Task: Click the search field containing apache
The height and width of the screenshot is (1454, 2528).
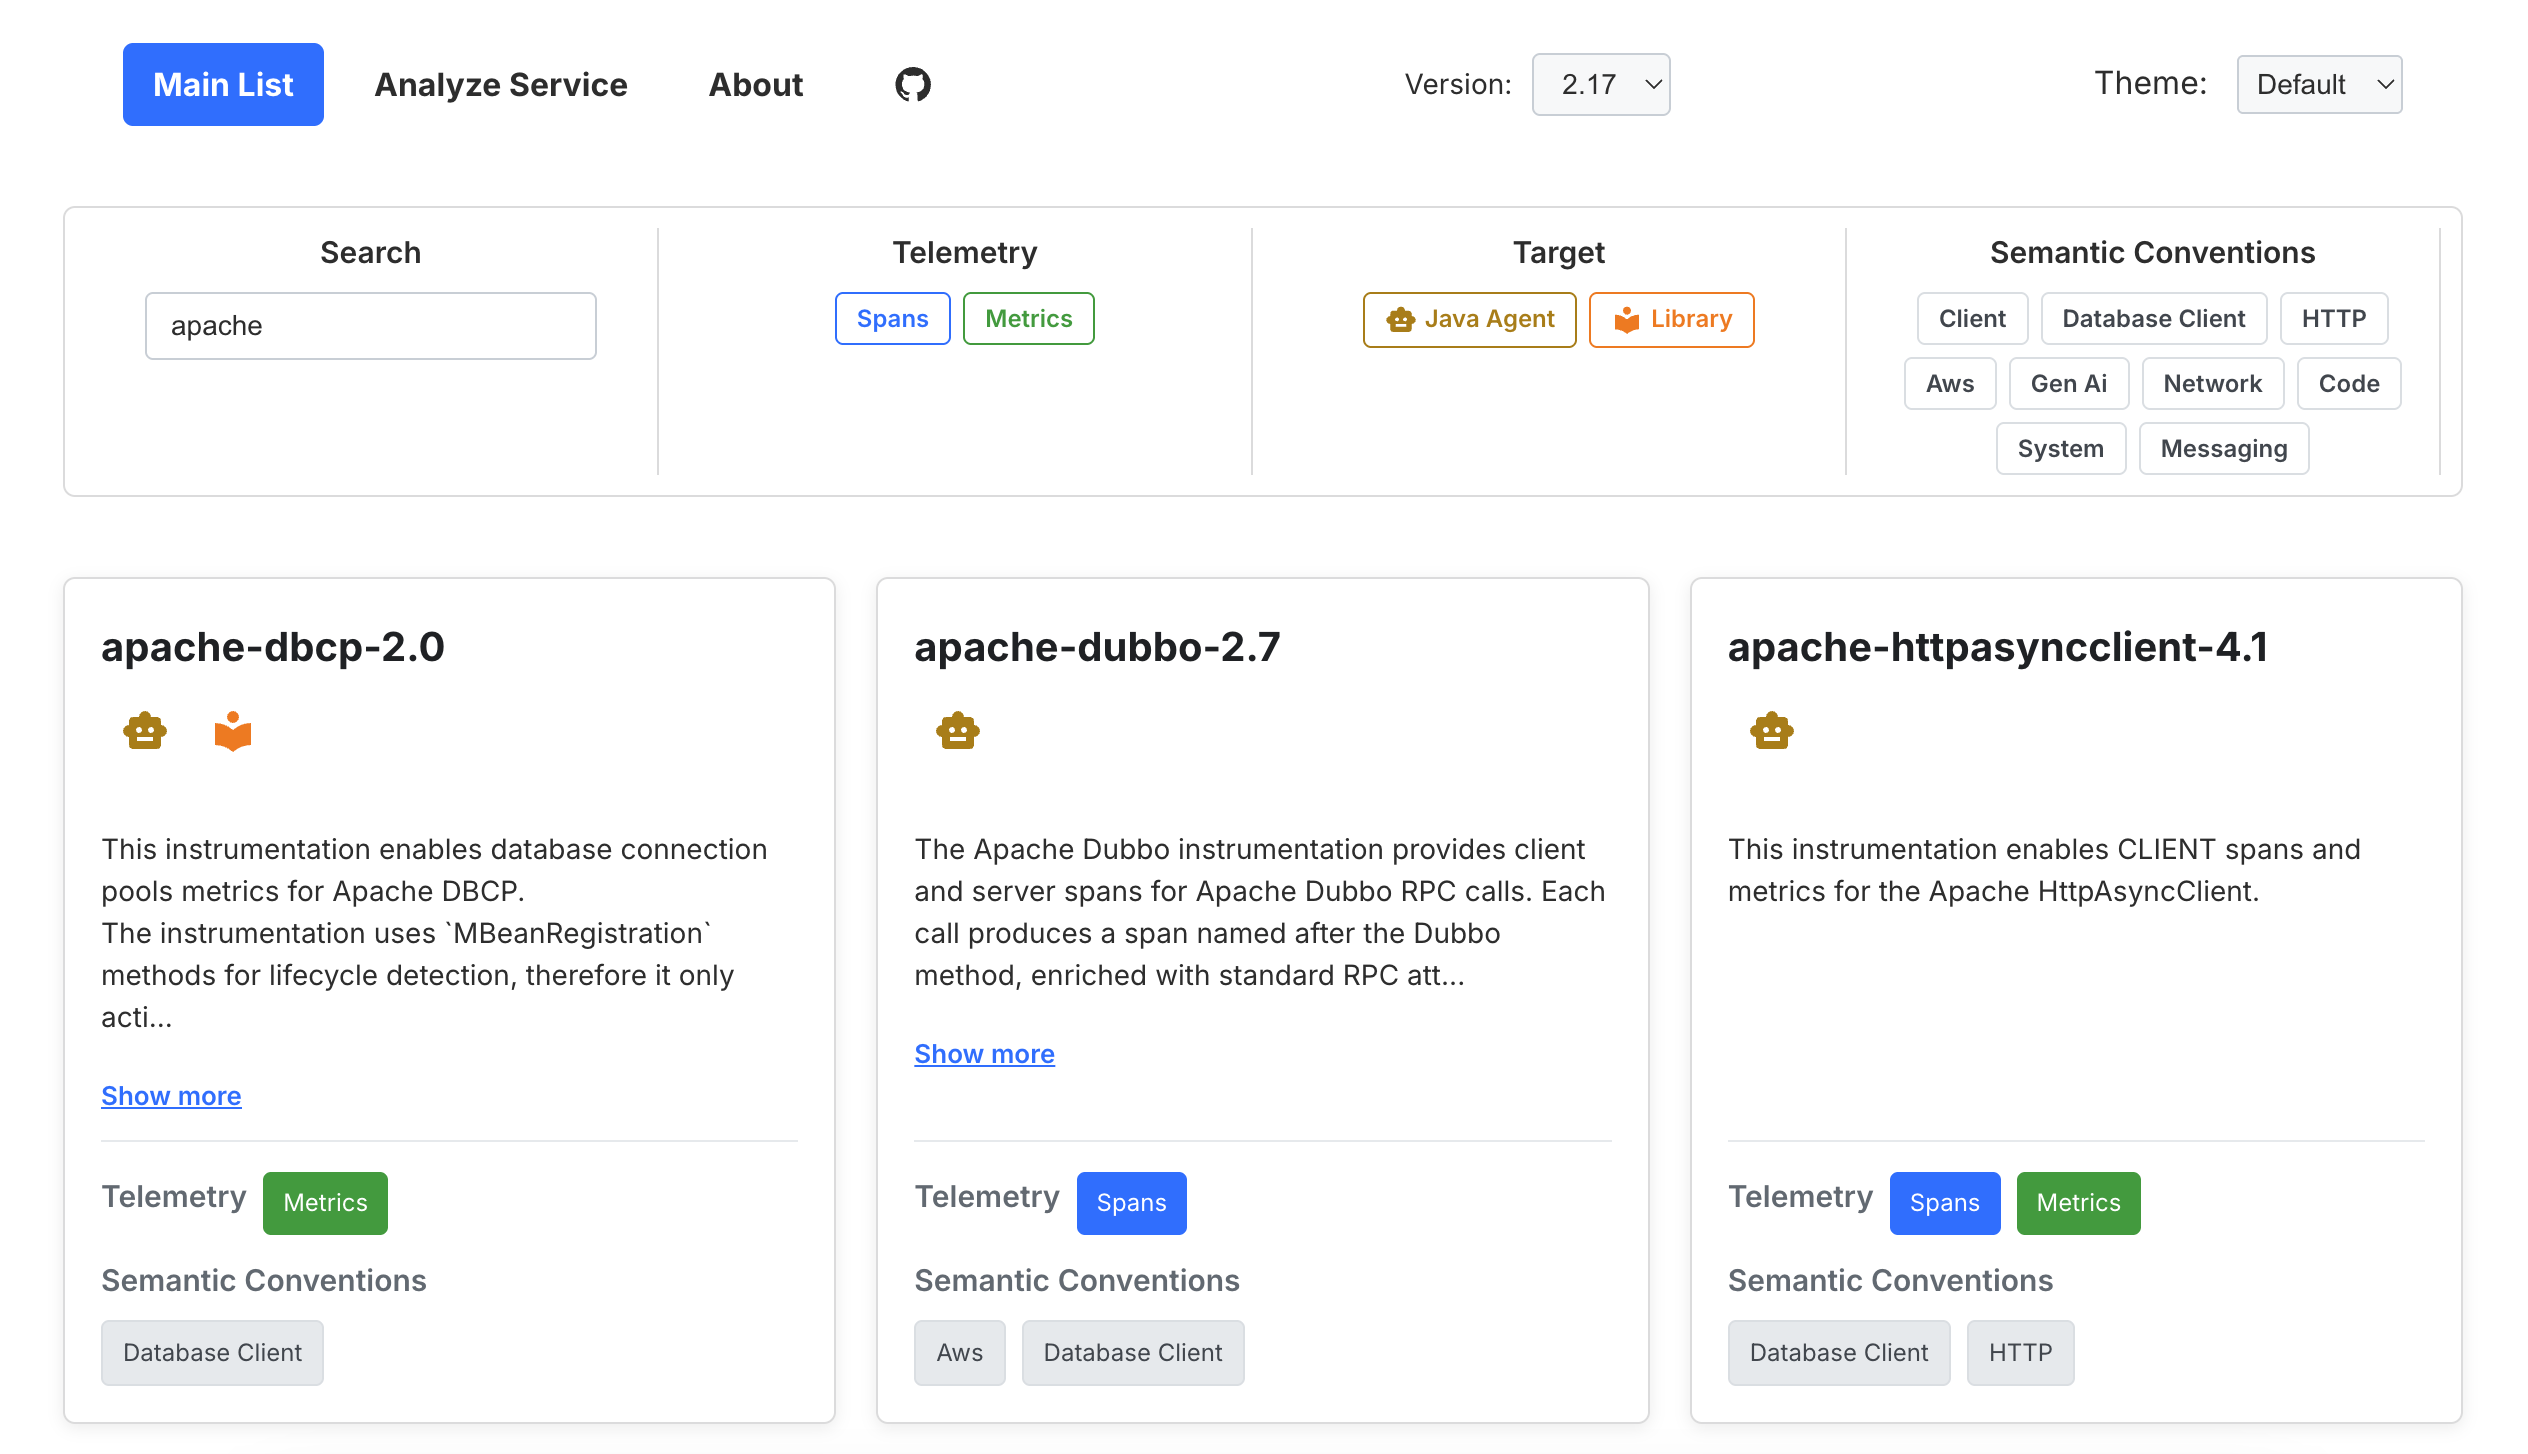Action: pos(370,326)
